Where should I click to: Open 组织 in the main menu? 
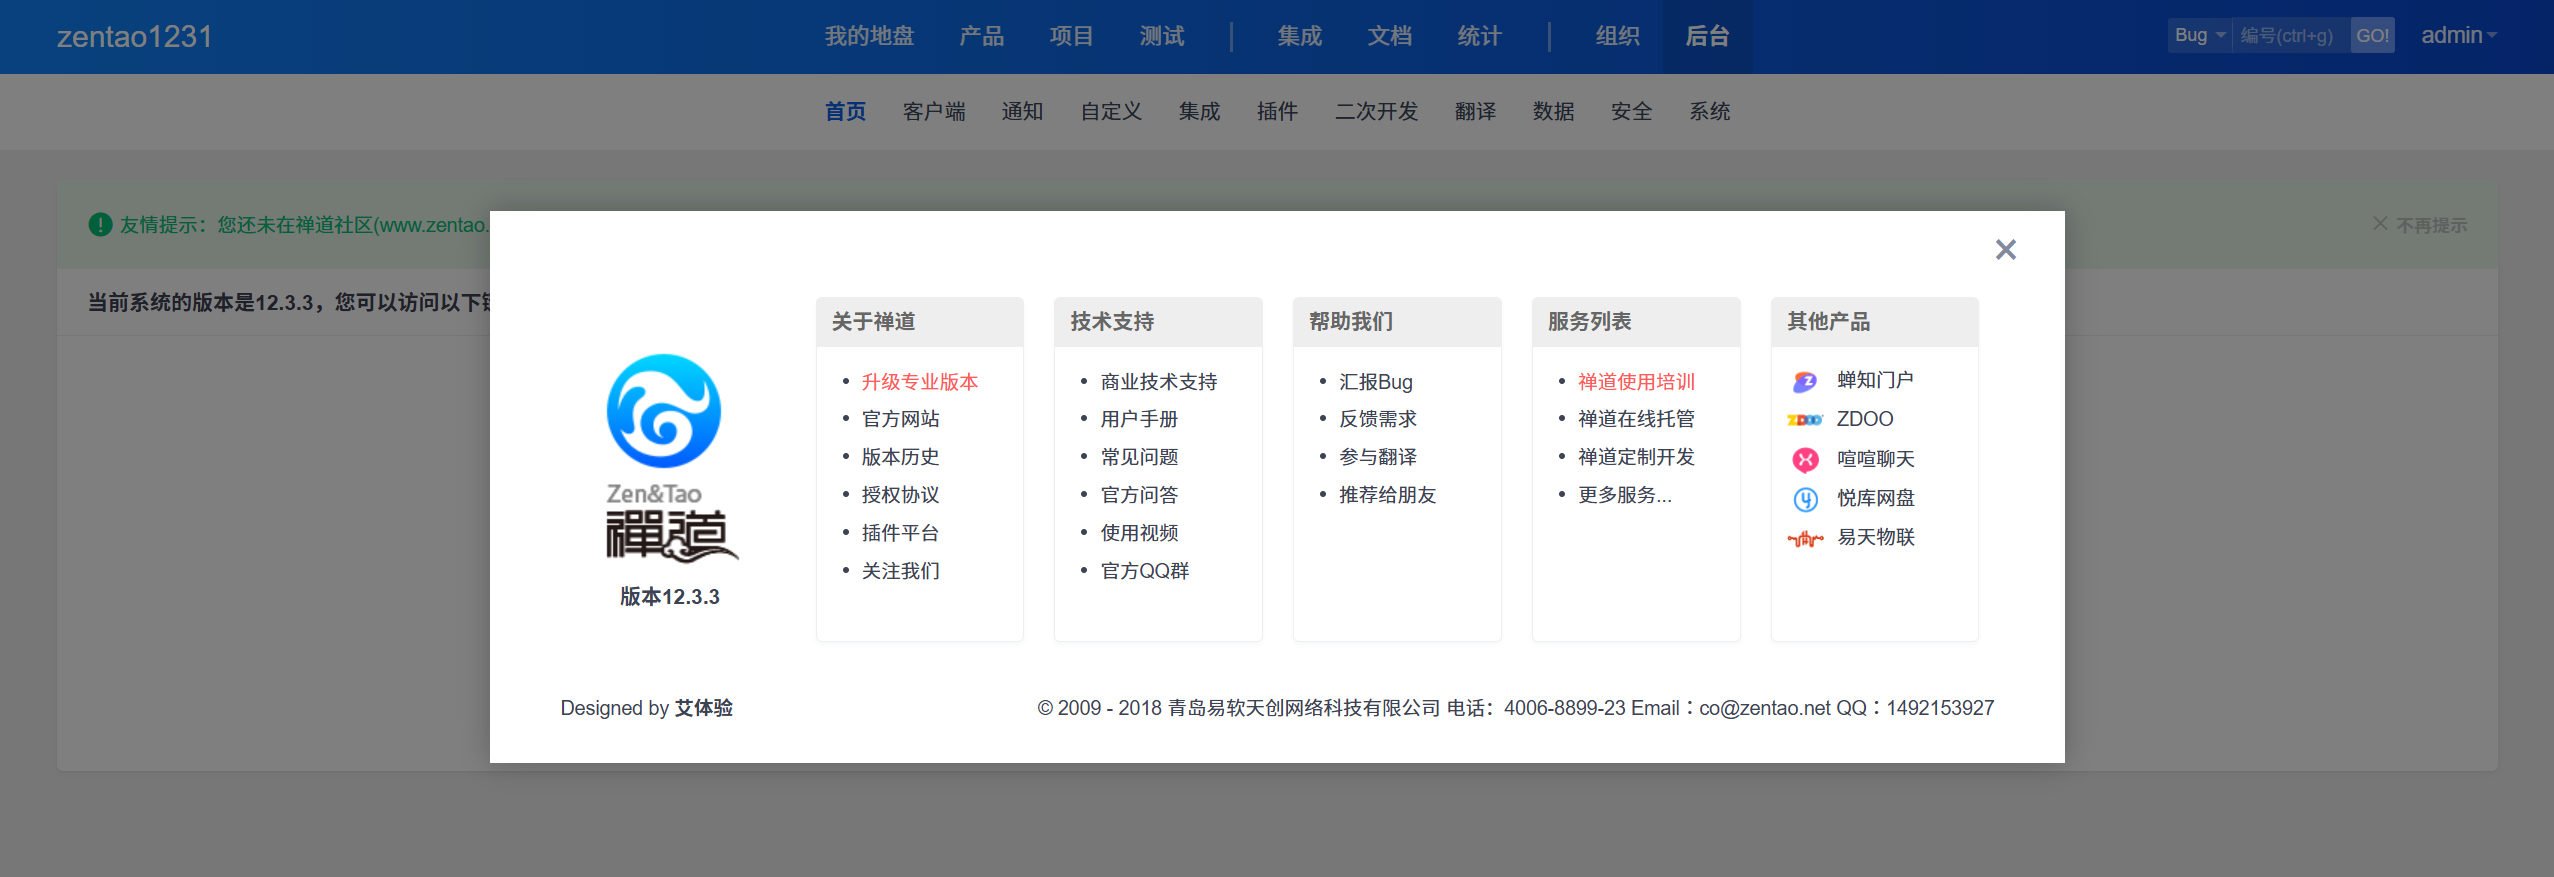pos(1617,36)
